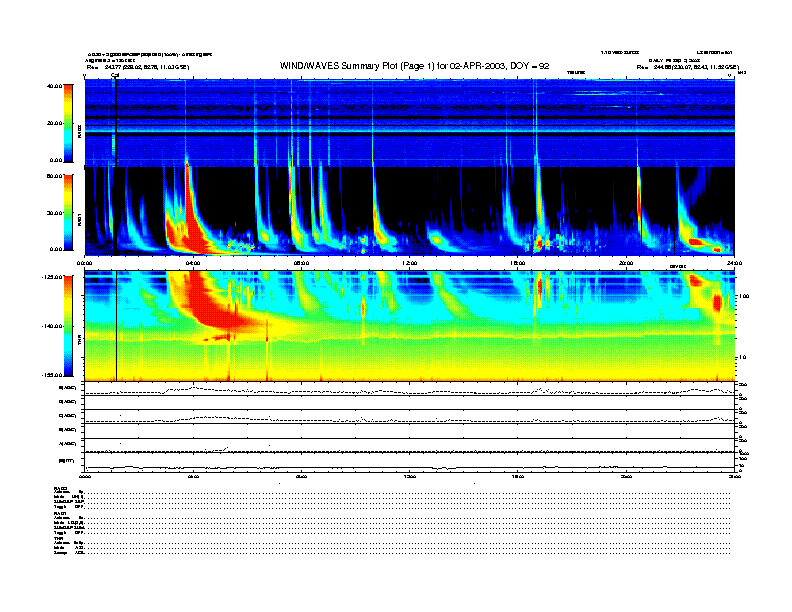Click 16:00 tick label under RAD1 spectrogram
The width and height of the screenshot is (792, 612).
click(x=518, y=263)
